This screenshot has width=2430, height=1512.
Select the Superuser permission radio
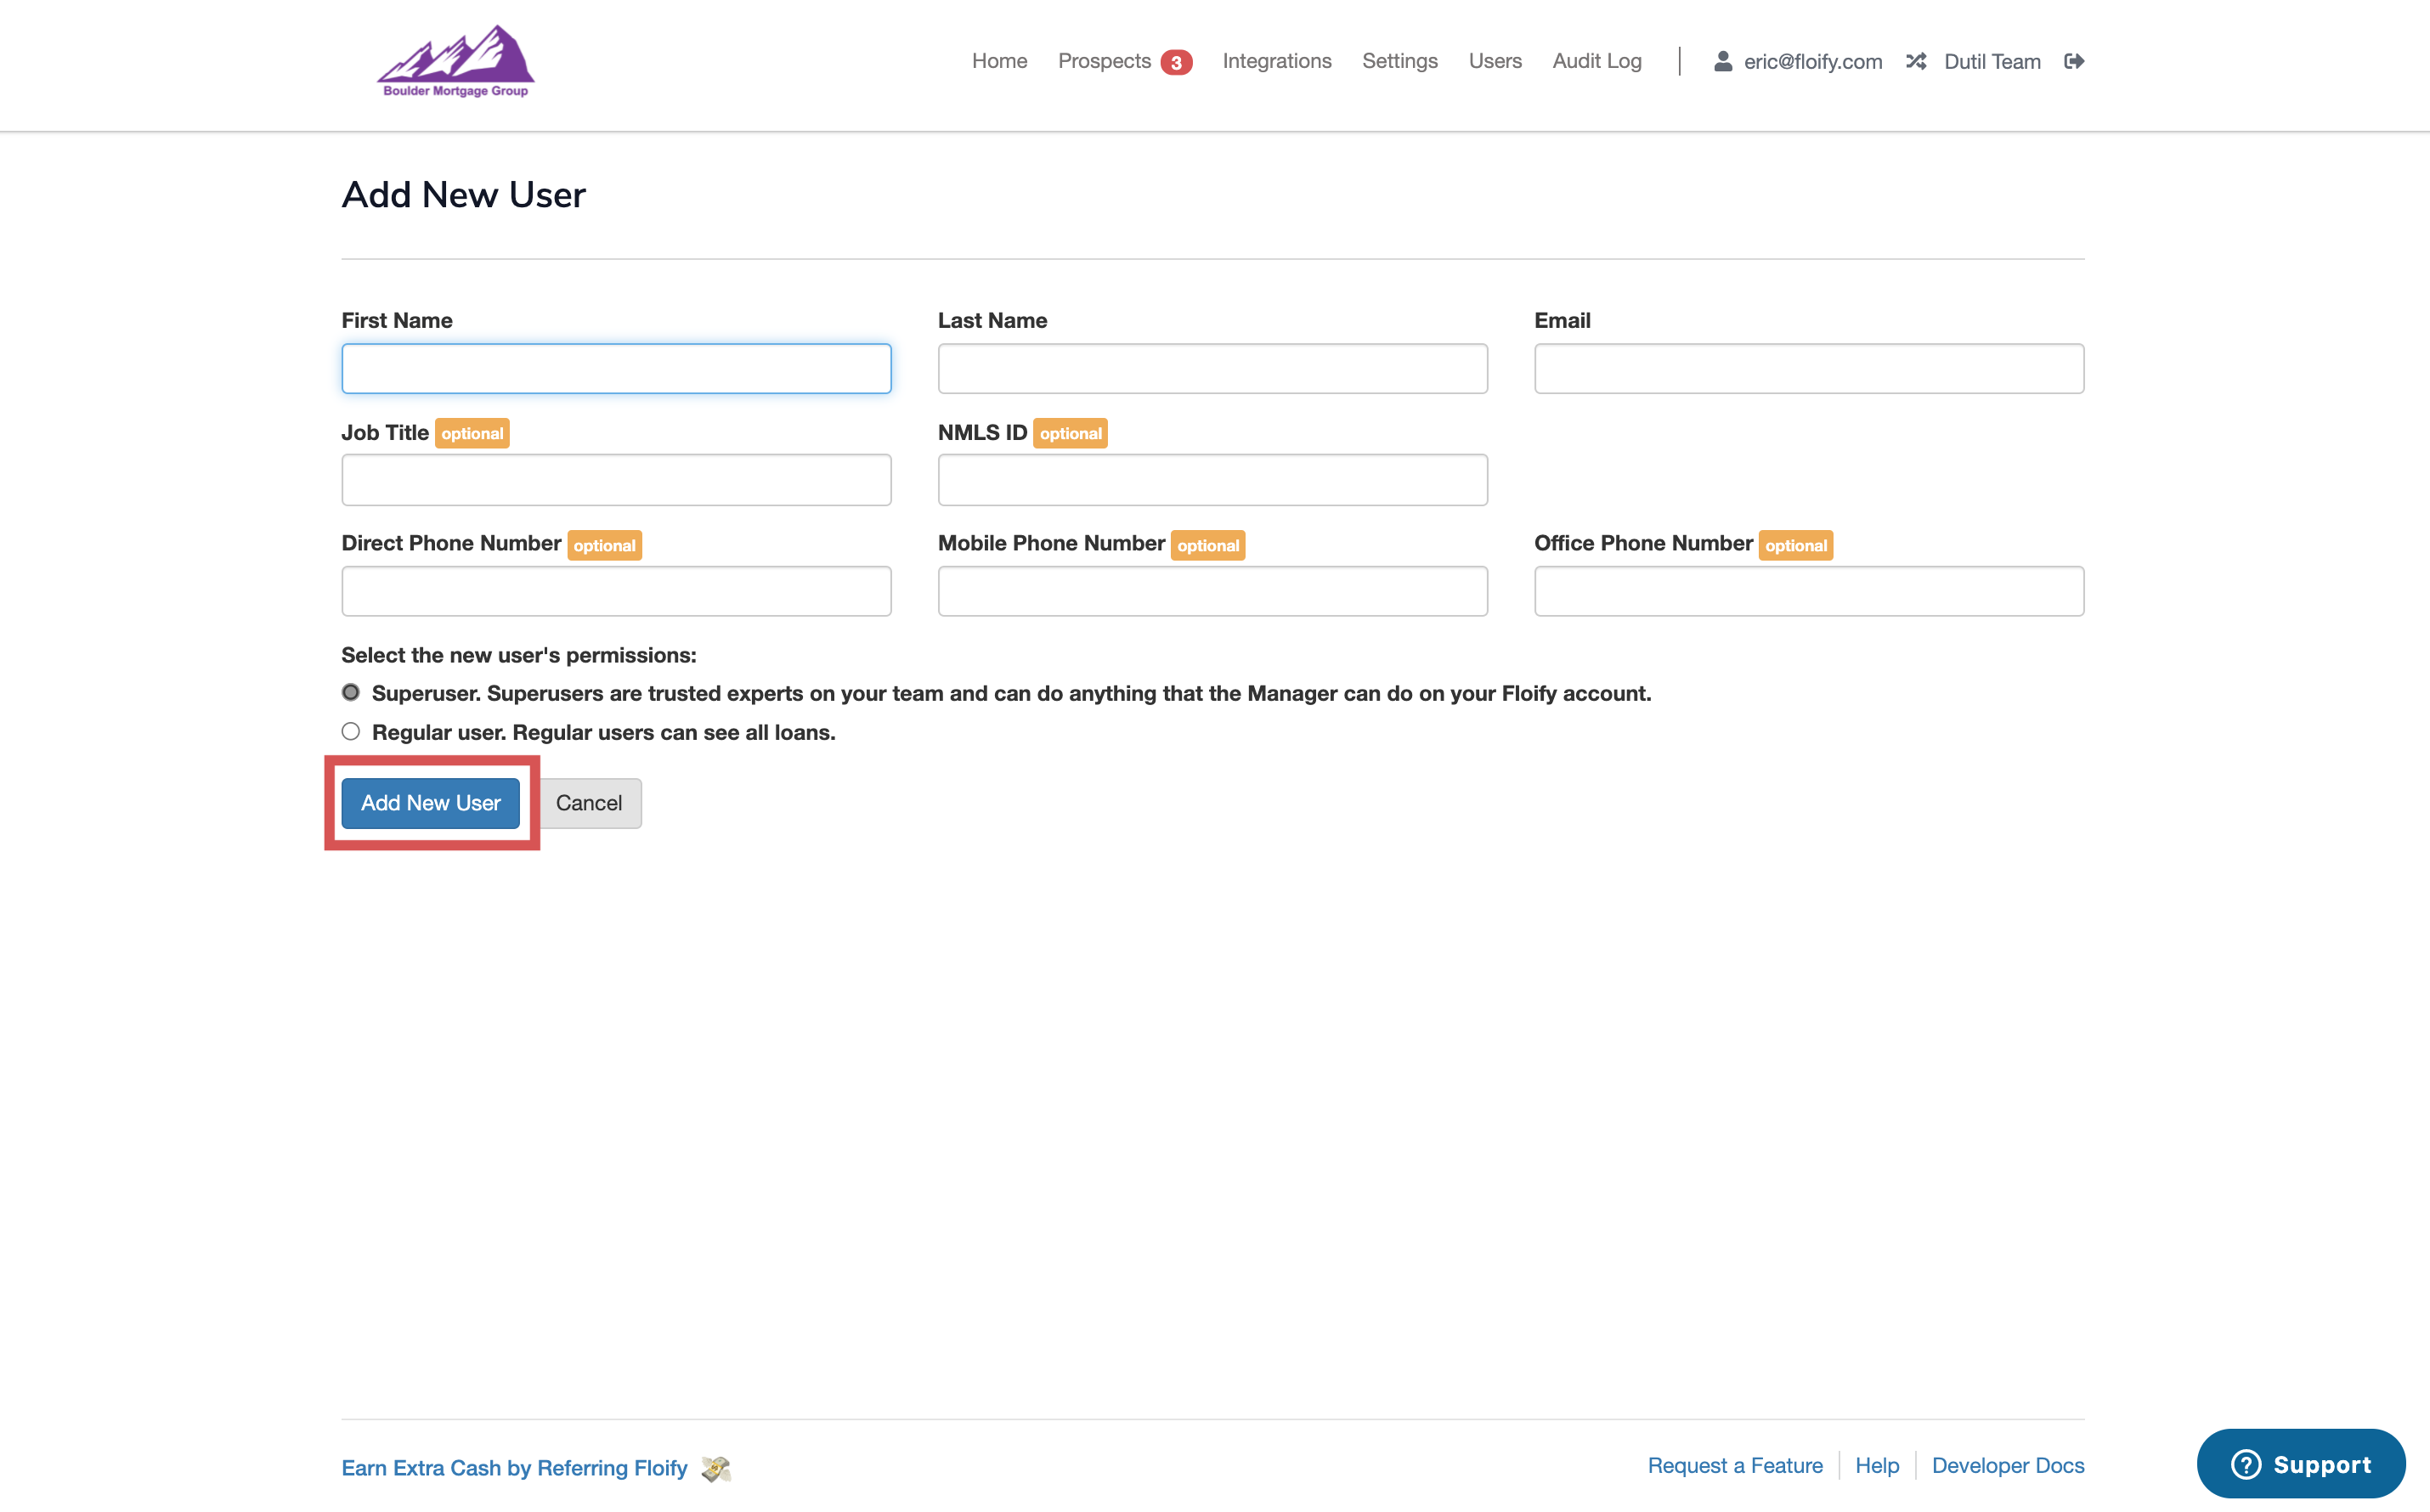tap(351, 692)
